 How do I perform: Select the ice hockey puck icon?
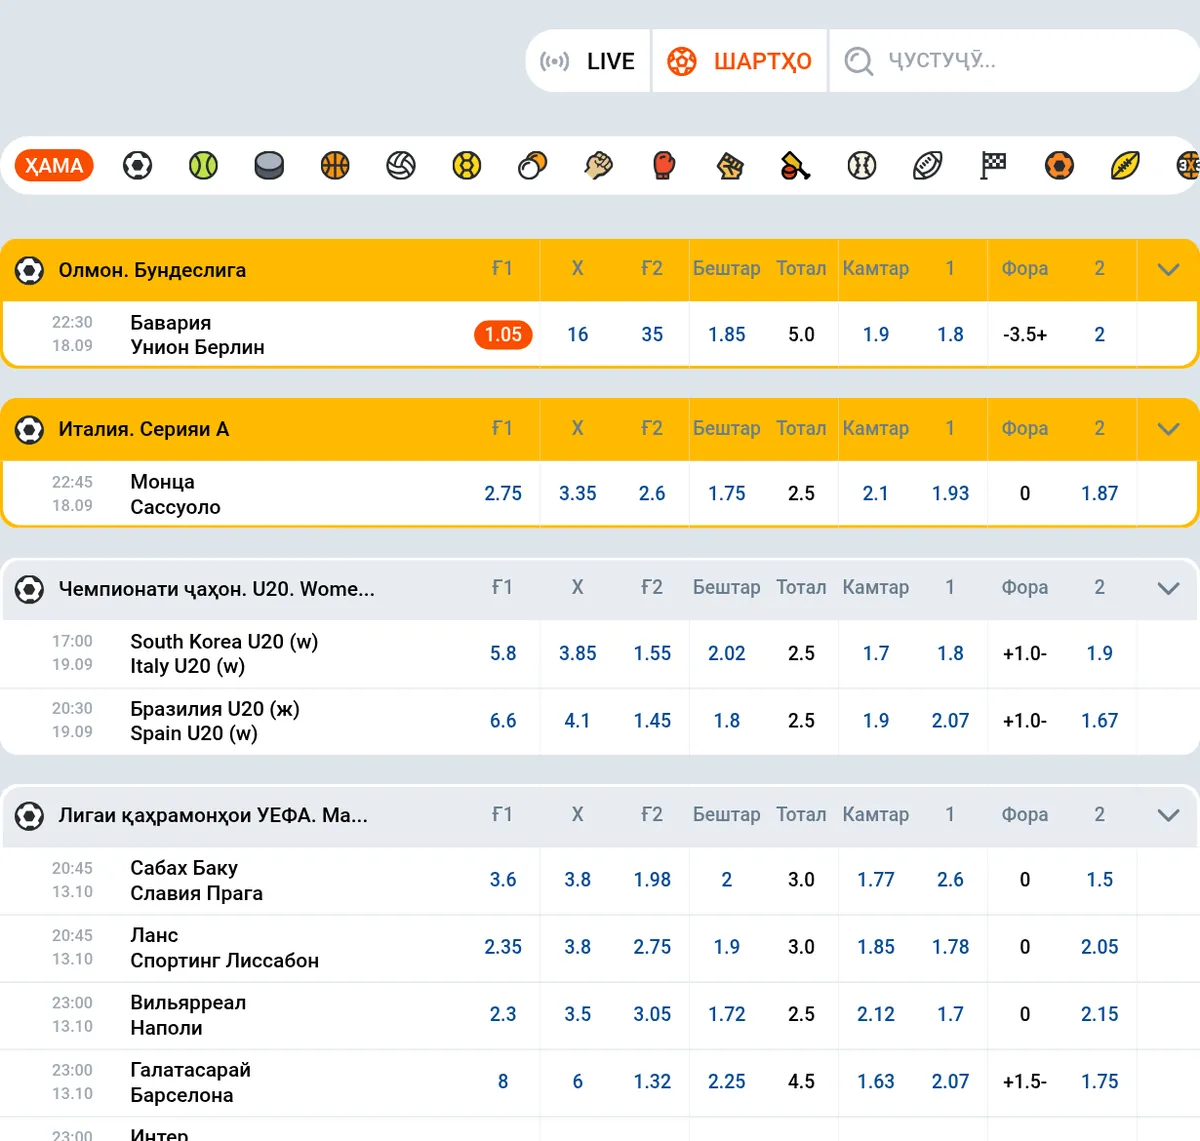coord(269,165)
